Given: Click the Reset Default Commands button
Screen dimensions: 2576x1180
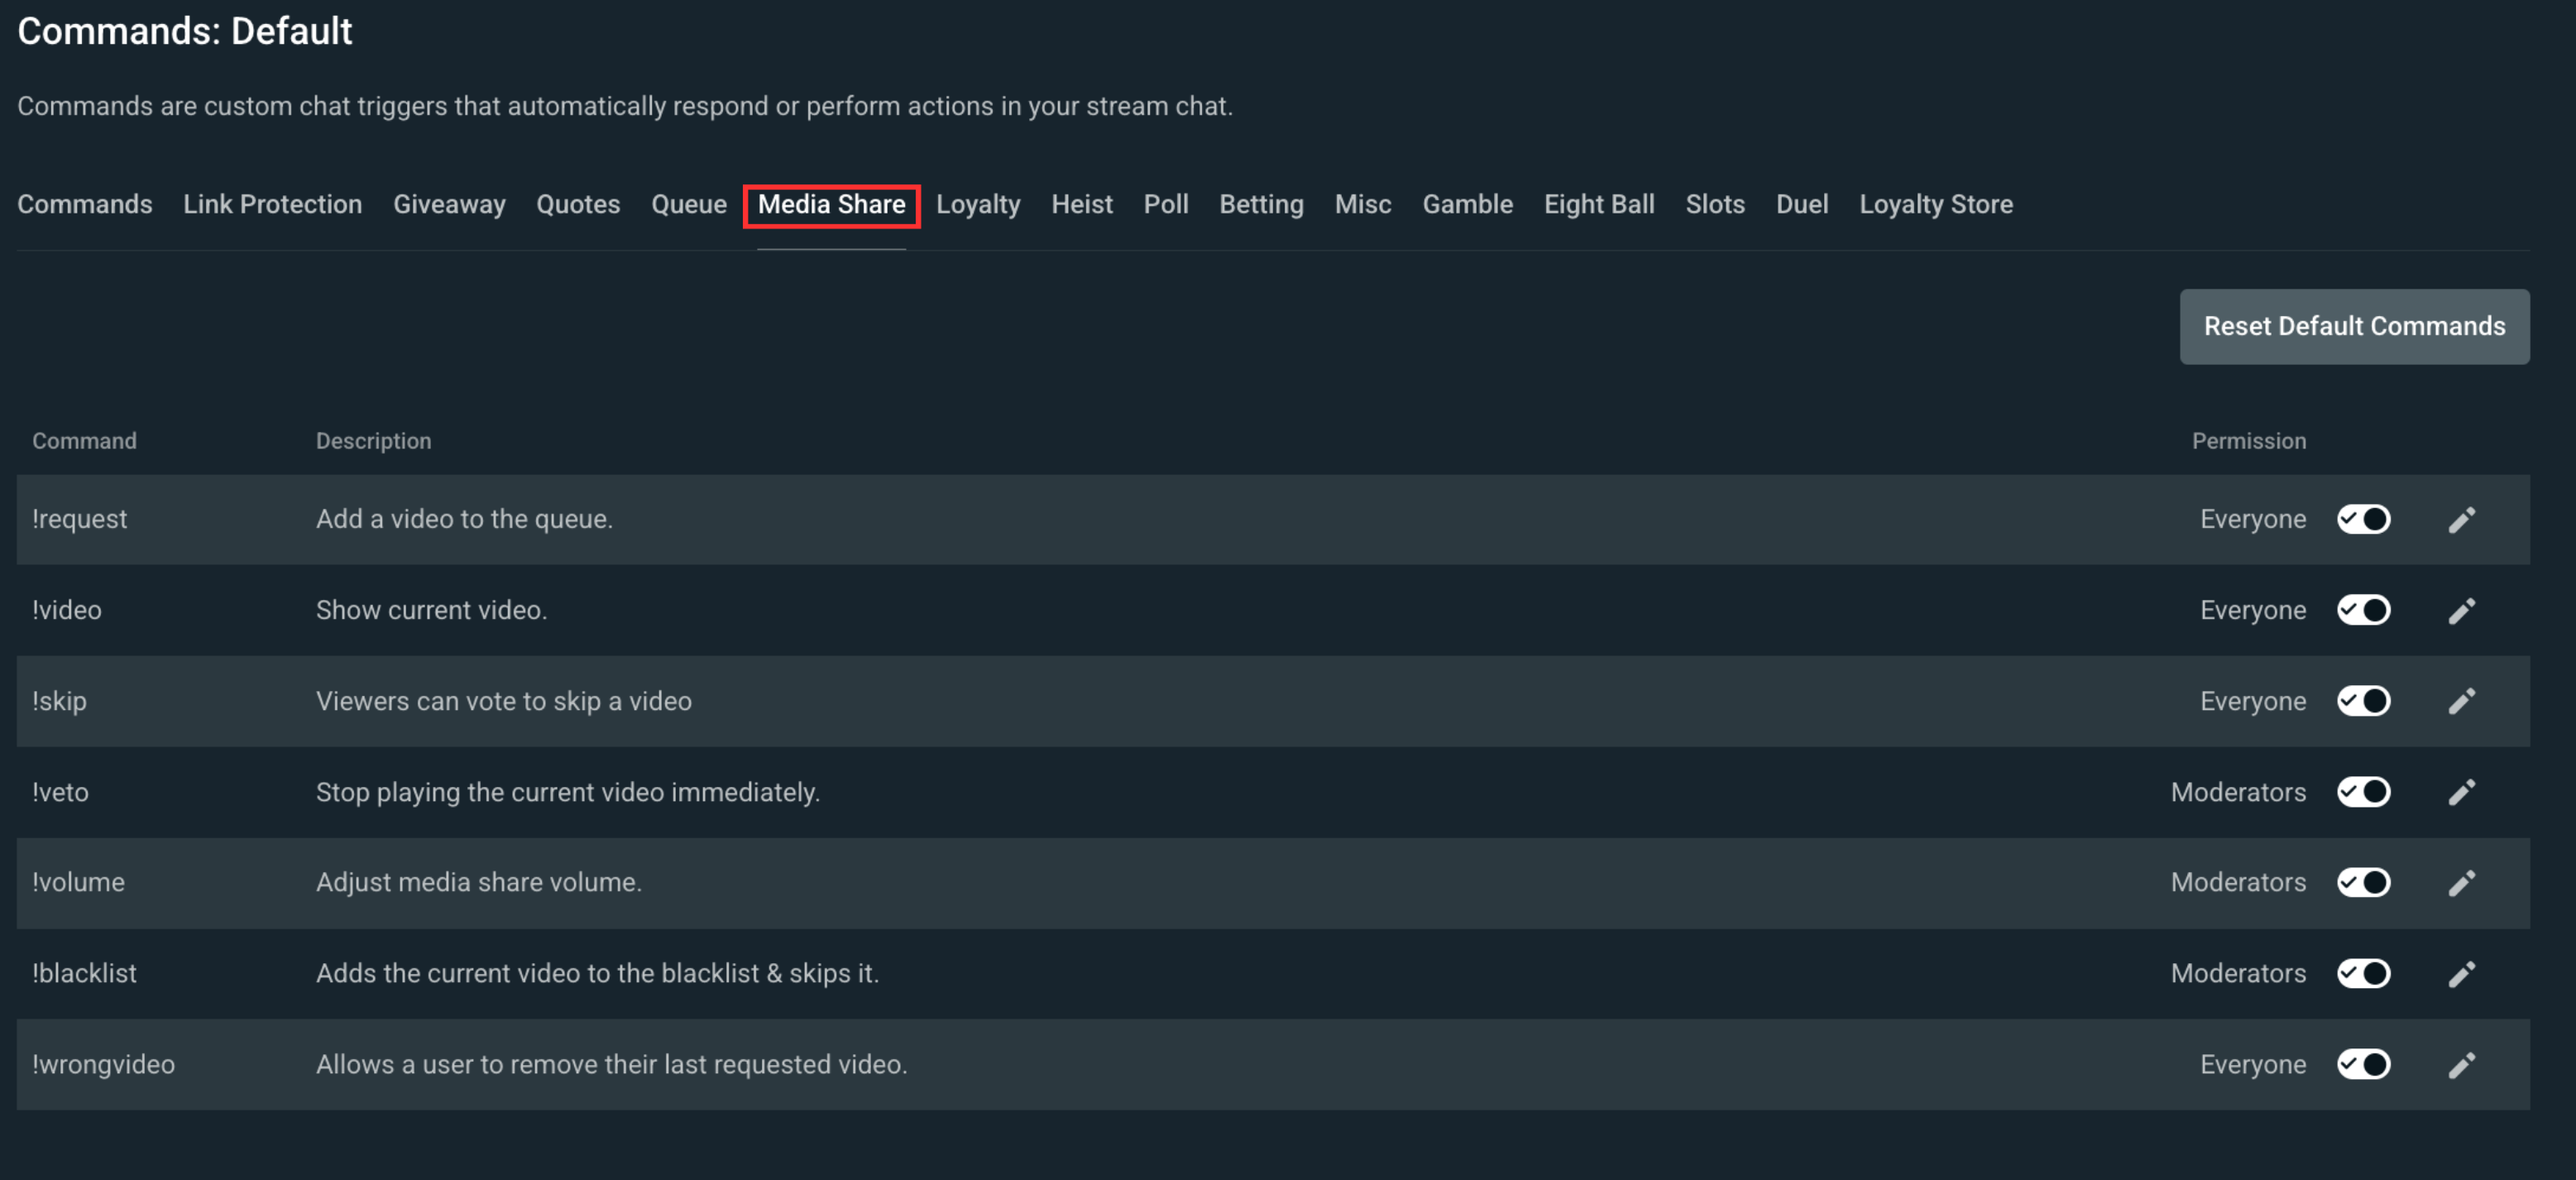Looking at the screenshot, I should [x=2354, y=327].
